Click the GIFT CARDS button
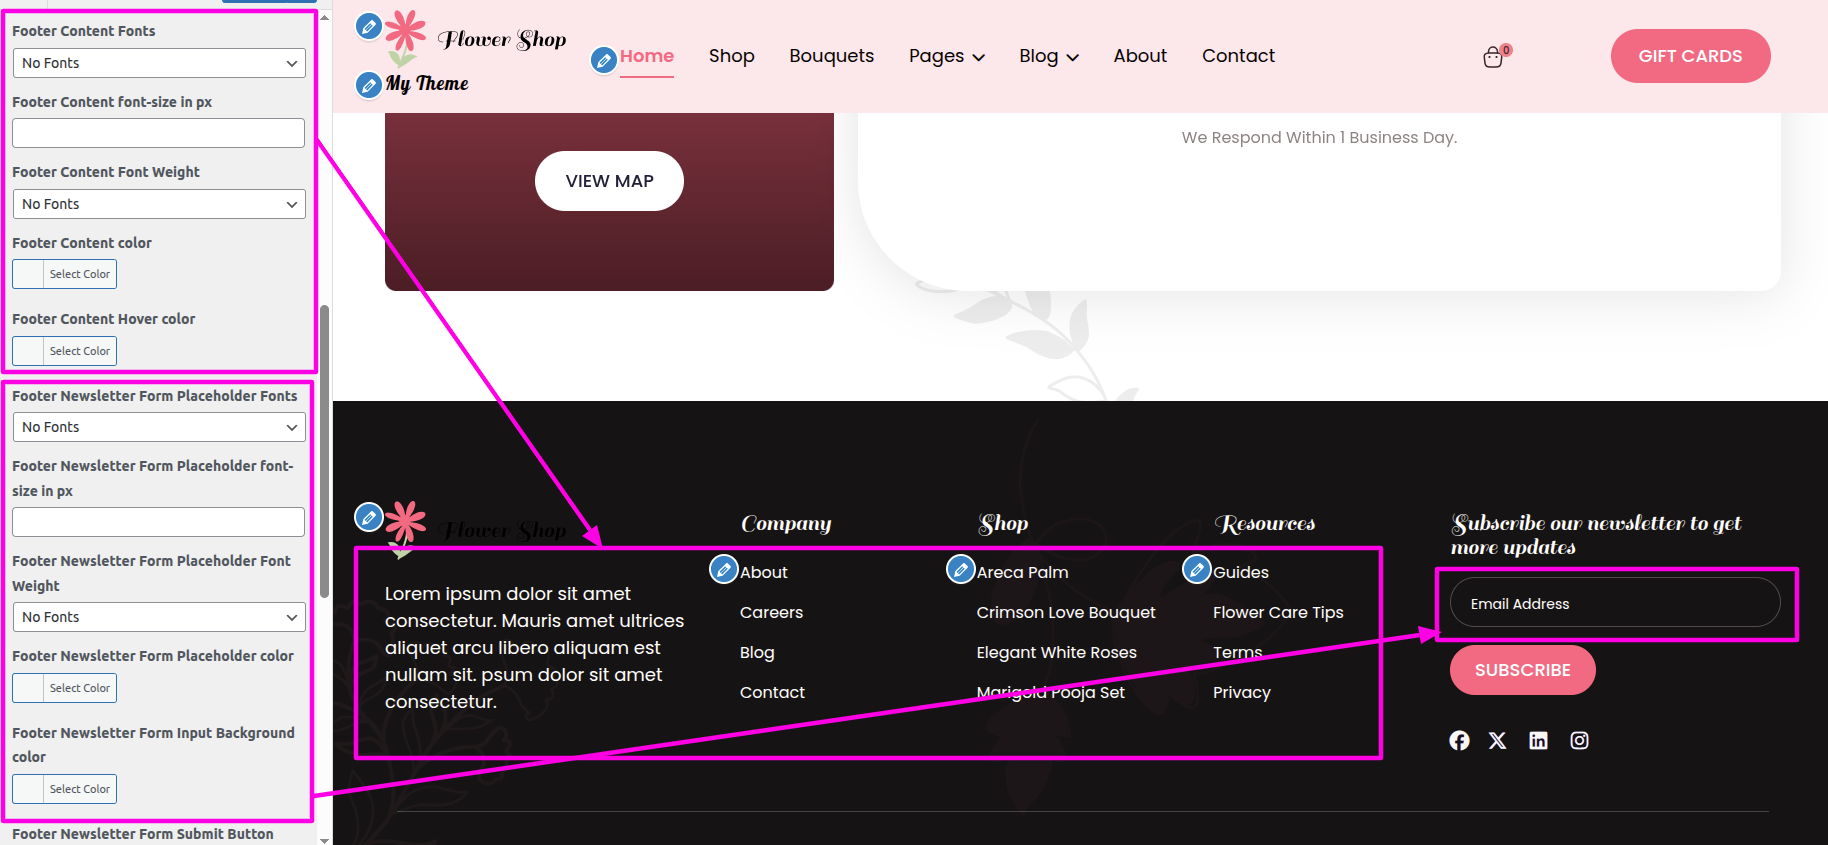Viewport: 1828px width, 845px height. (x=1690, y=56)
